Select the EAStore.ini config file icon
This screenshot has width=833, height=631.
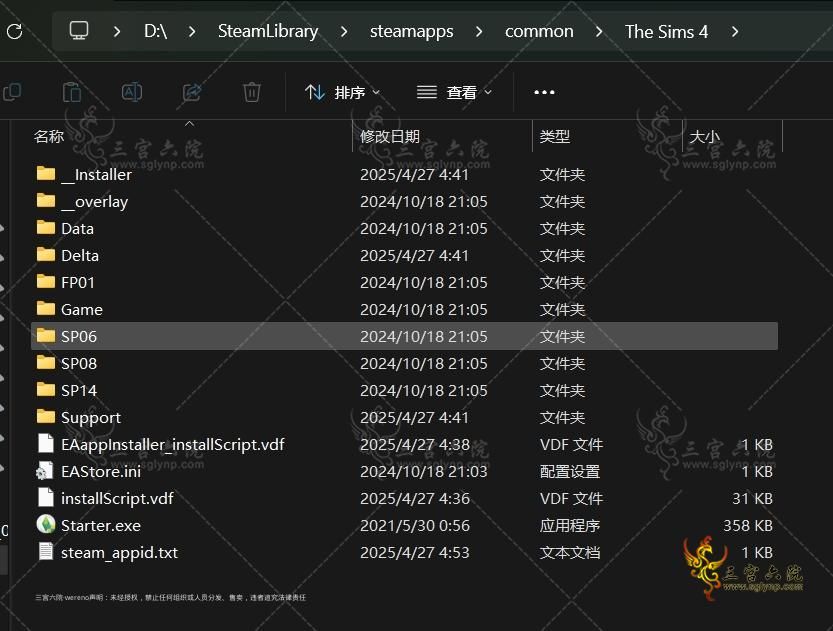[45, 471]
